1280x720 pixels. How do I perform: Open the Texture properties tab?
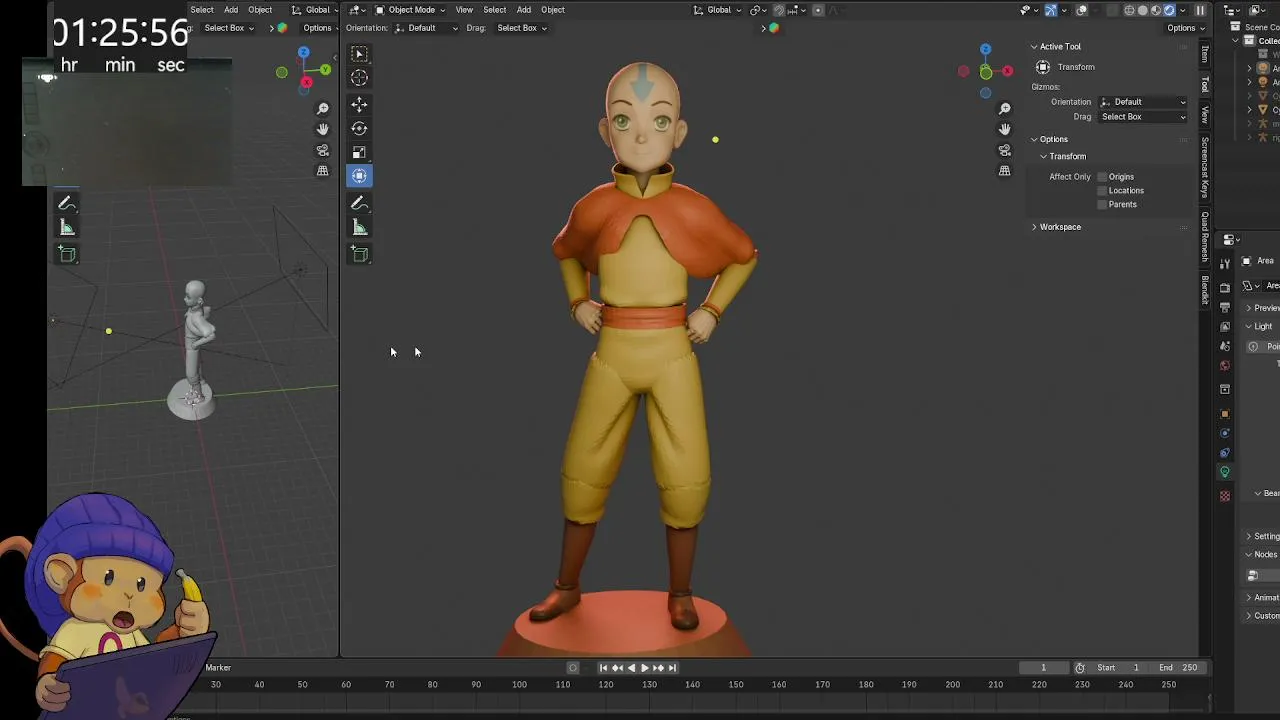[x=1225, y=496]
